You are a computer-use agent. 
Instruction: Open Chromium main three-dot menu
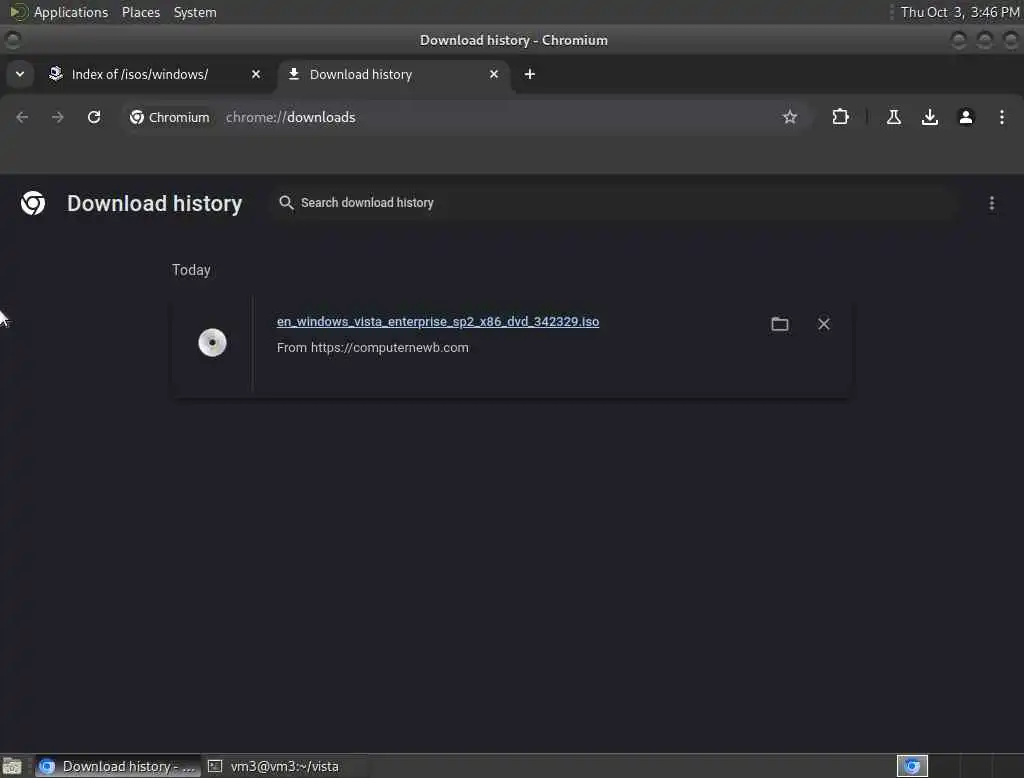pos(1002,118)
